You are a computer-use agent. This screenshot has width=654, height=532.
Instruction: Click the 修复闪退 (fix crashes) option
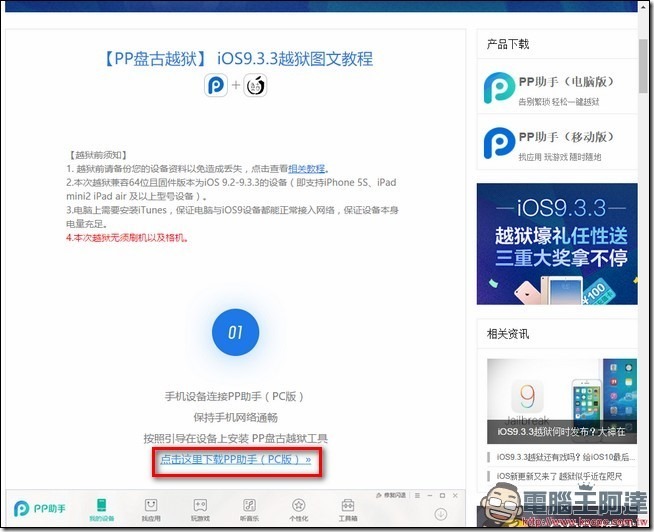pyautogui.click(x=391, y=495)
